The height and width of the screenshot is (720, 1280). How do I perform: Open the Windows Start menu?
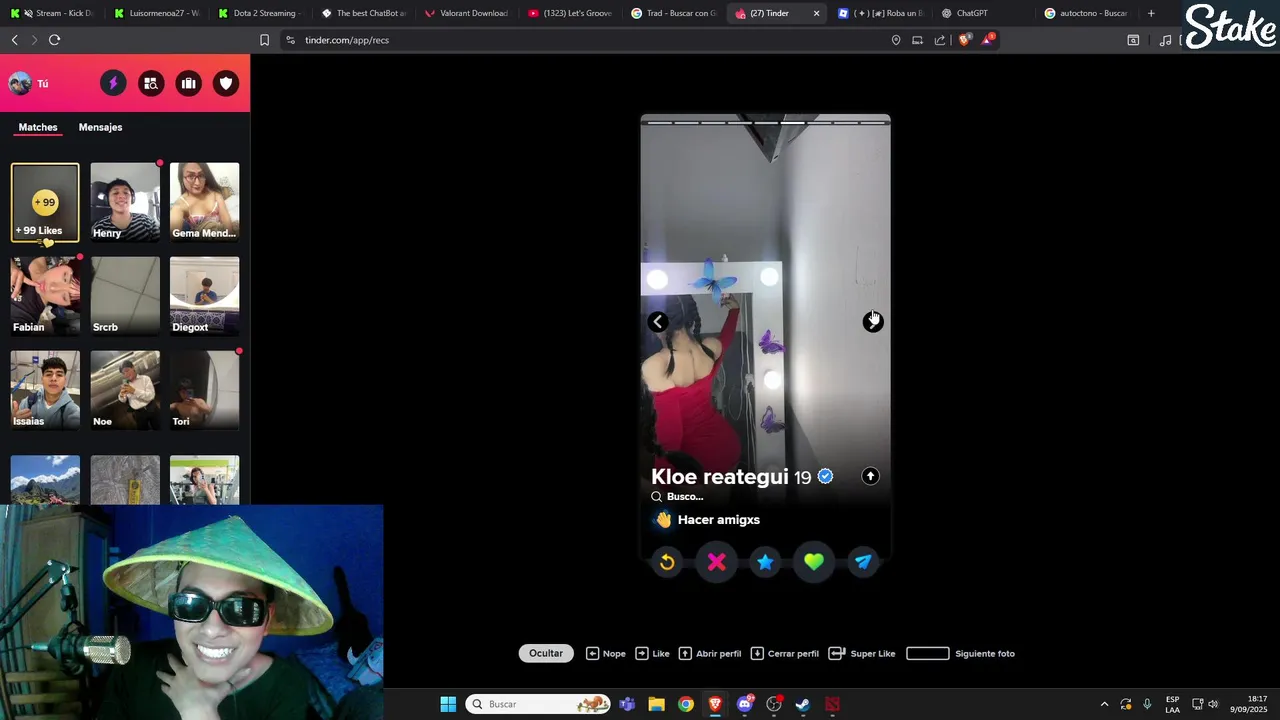(x=448, y=704)
